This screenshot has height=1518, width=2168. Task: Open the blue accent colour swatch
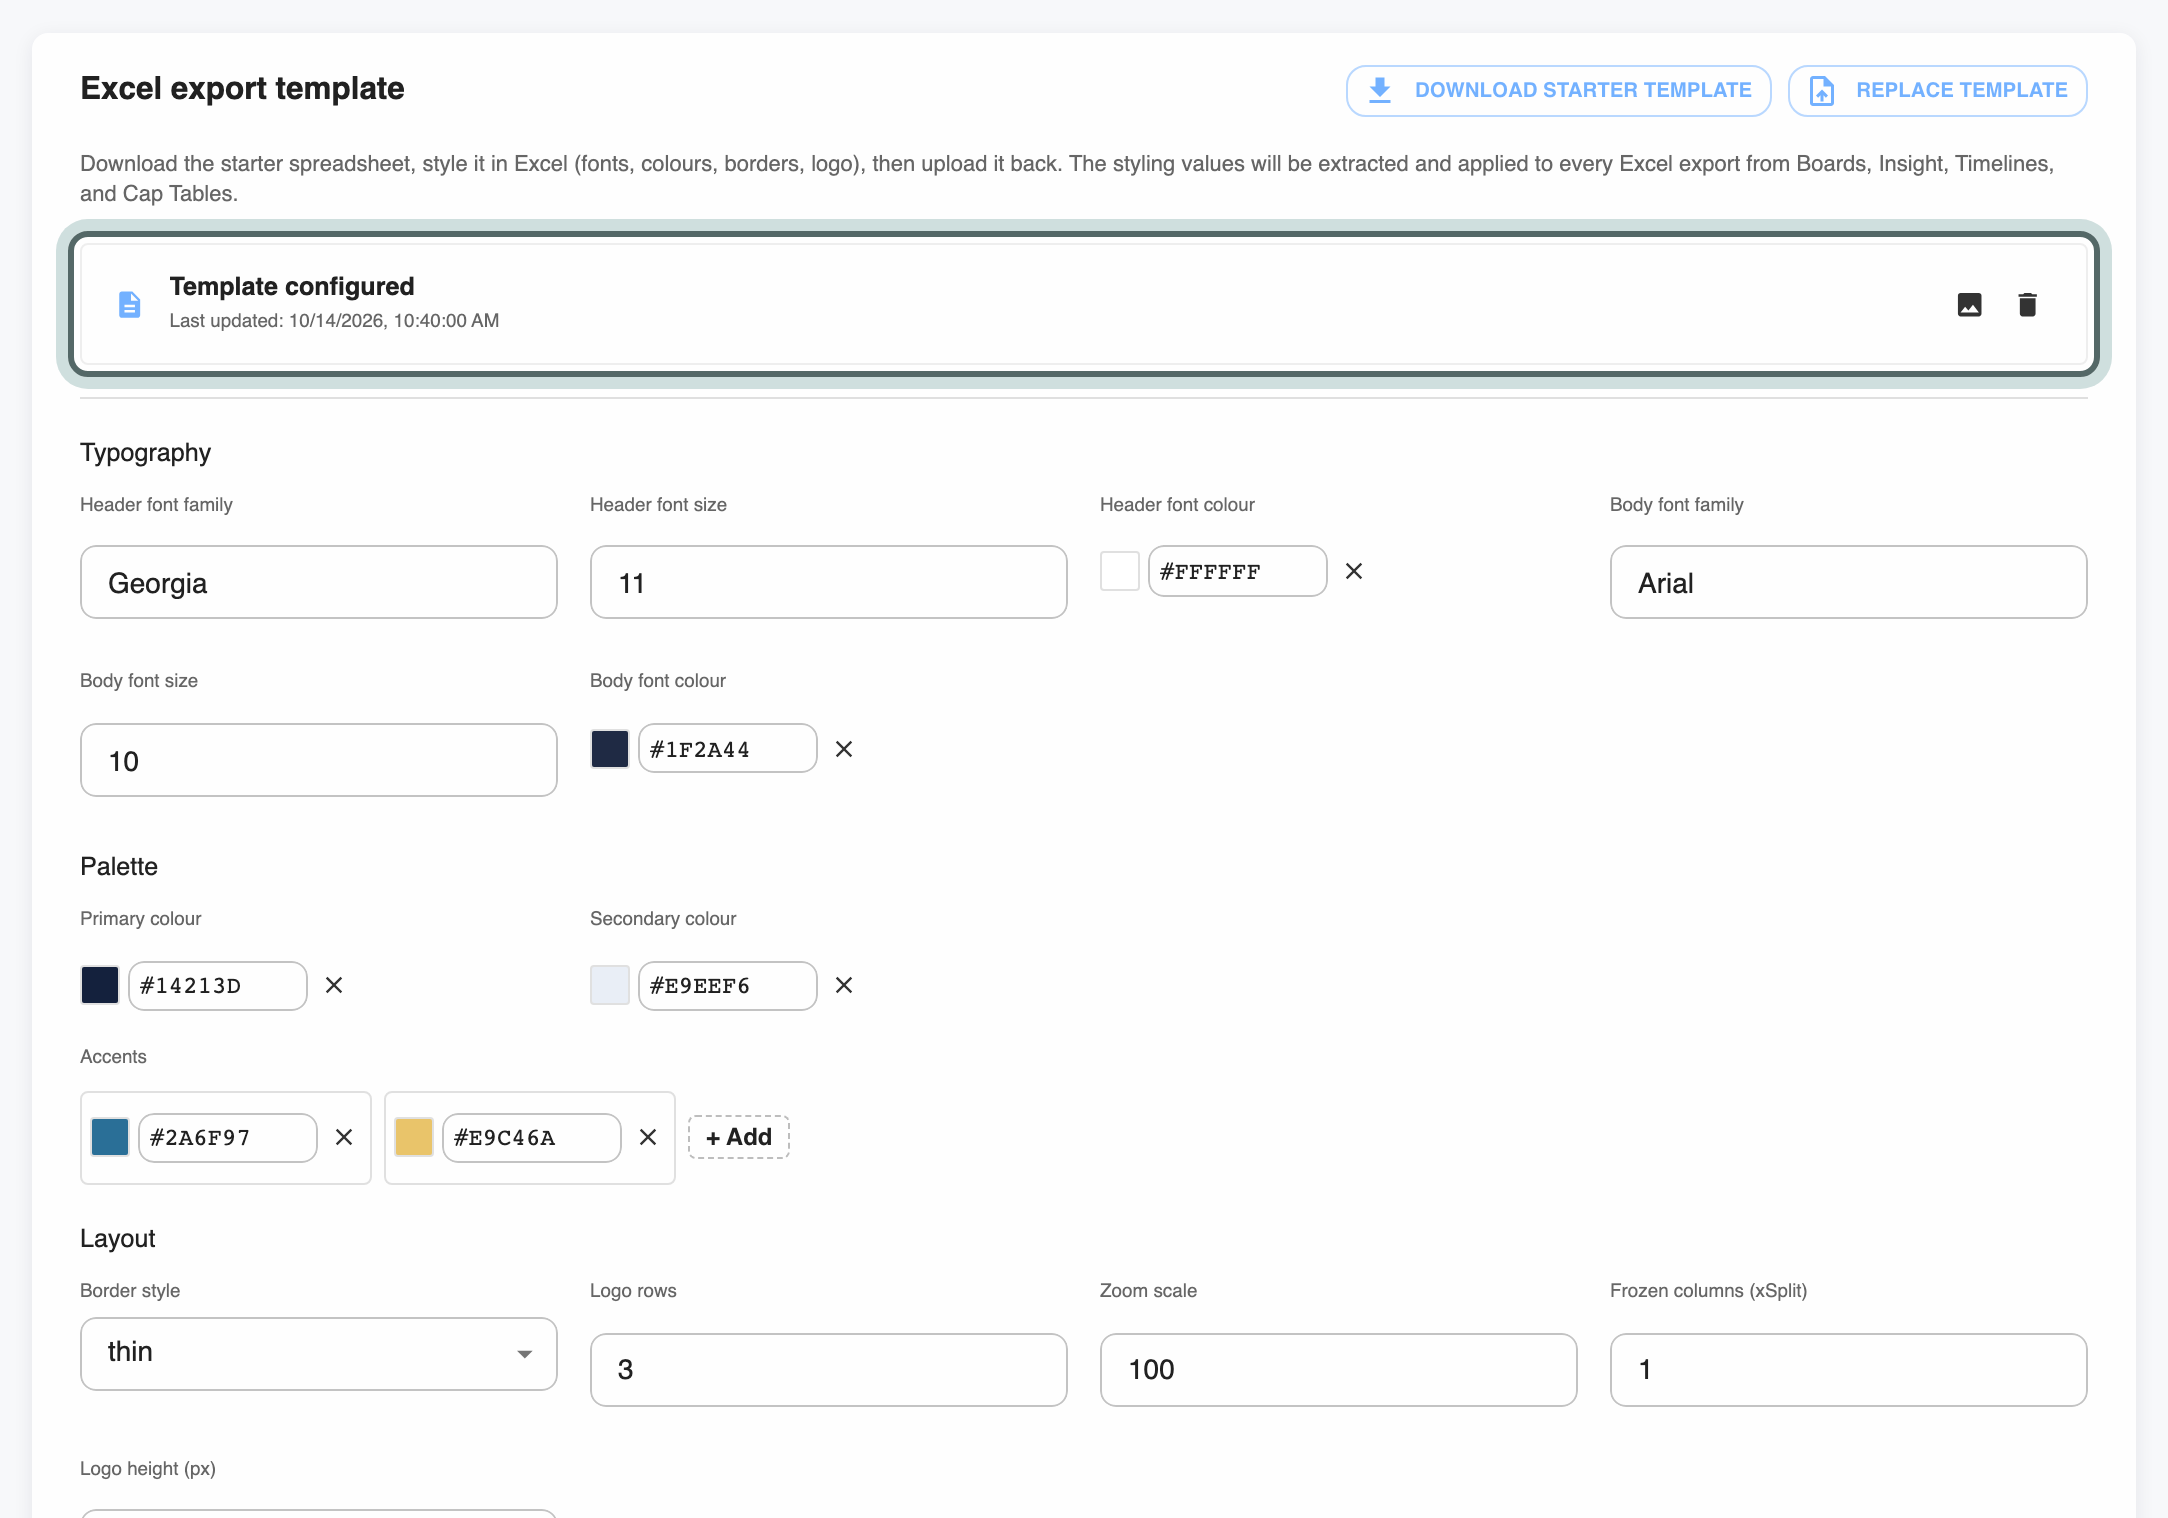[x=110, y=1137]
